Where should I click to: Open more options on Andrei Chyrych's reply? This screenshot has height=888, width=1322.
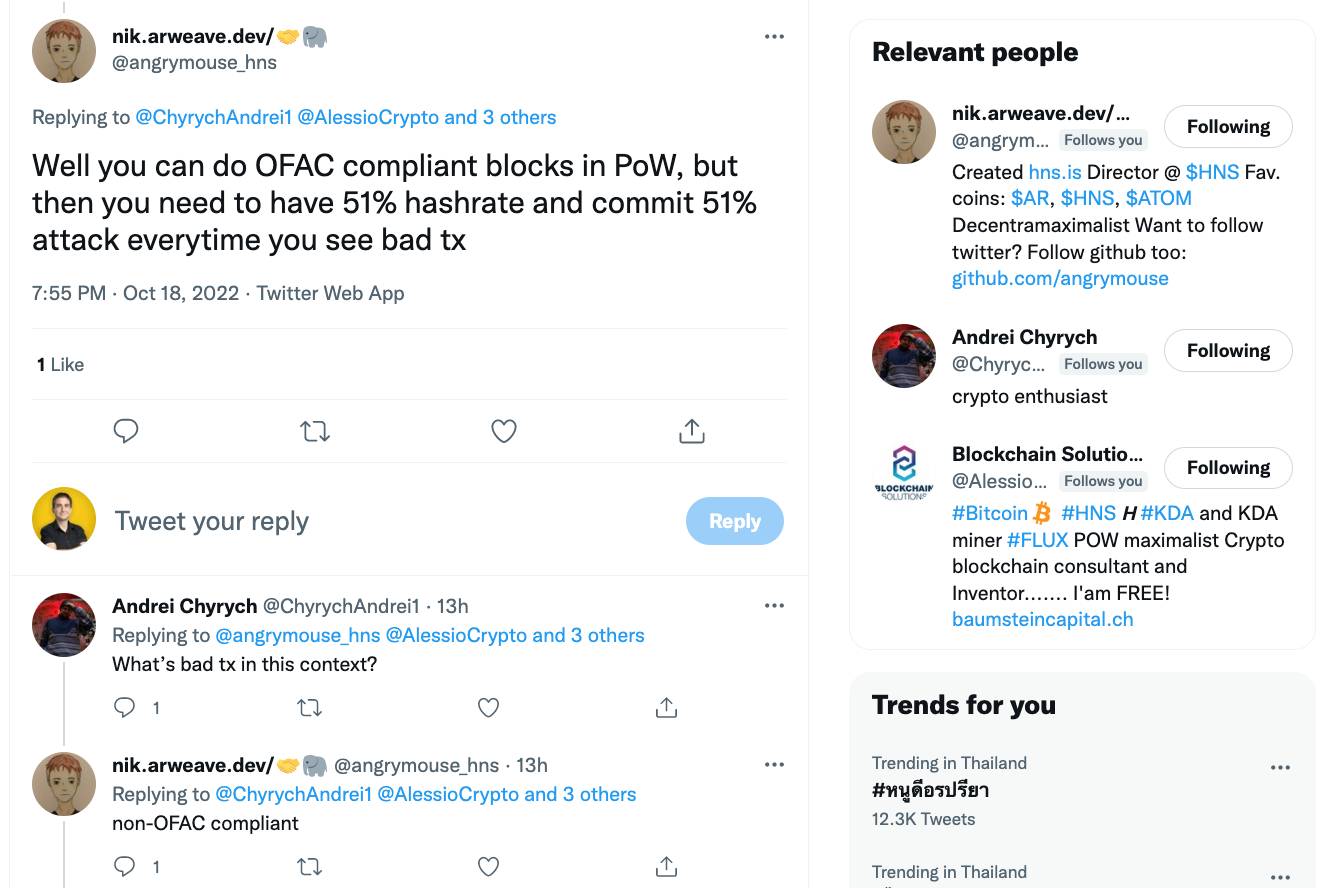(x=774, y=606)
